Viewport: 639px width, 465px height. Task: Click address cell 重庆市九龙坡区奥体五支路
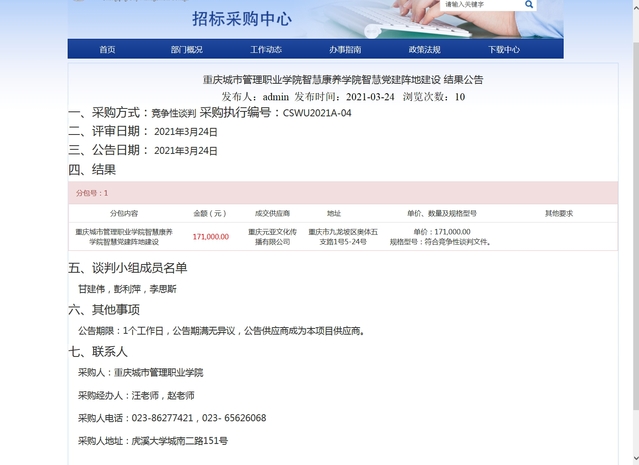point(343,237)
